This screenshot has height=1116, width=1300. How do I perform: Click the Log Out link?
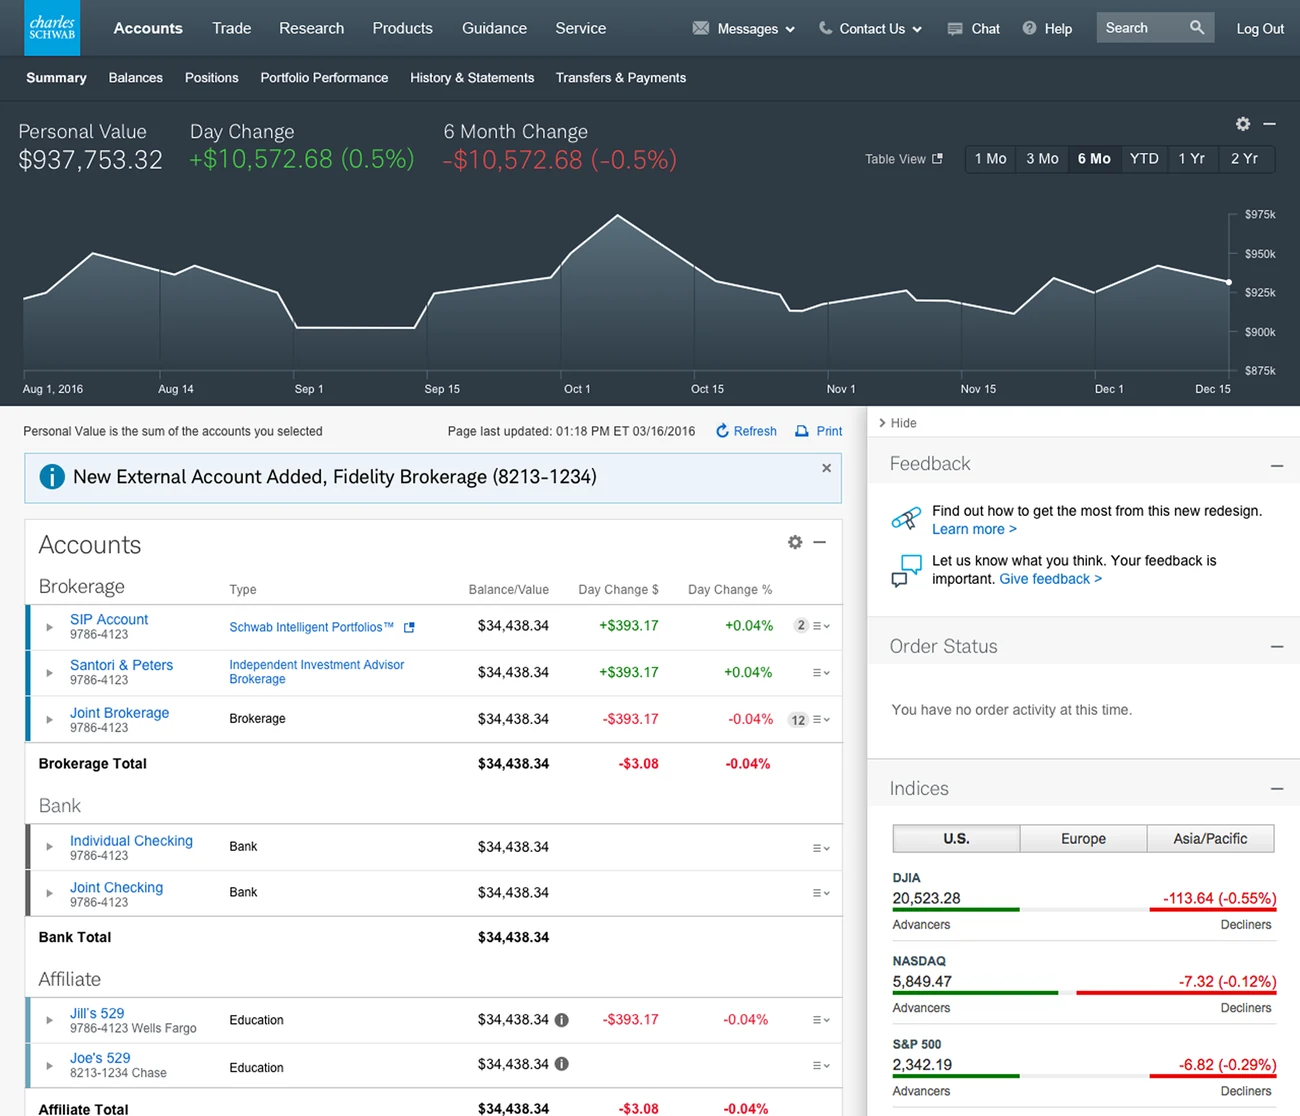coord(1260,29)
